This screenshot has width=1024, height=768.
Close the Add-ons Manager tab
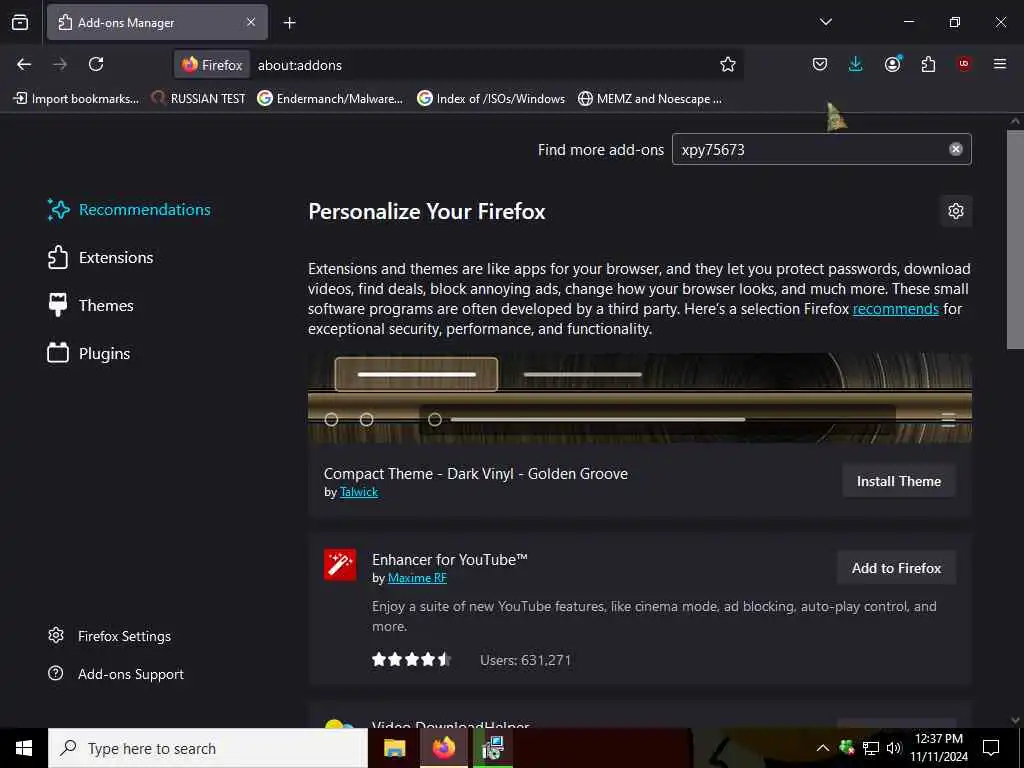click(x=251, y=22)
